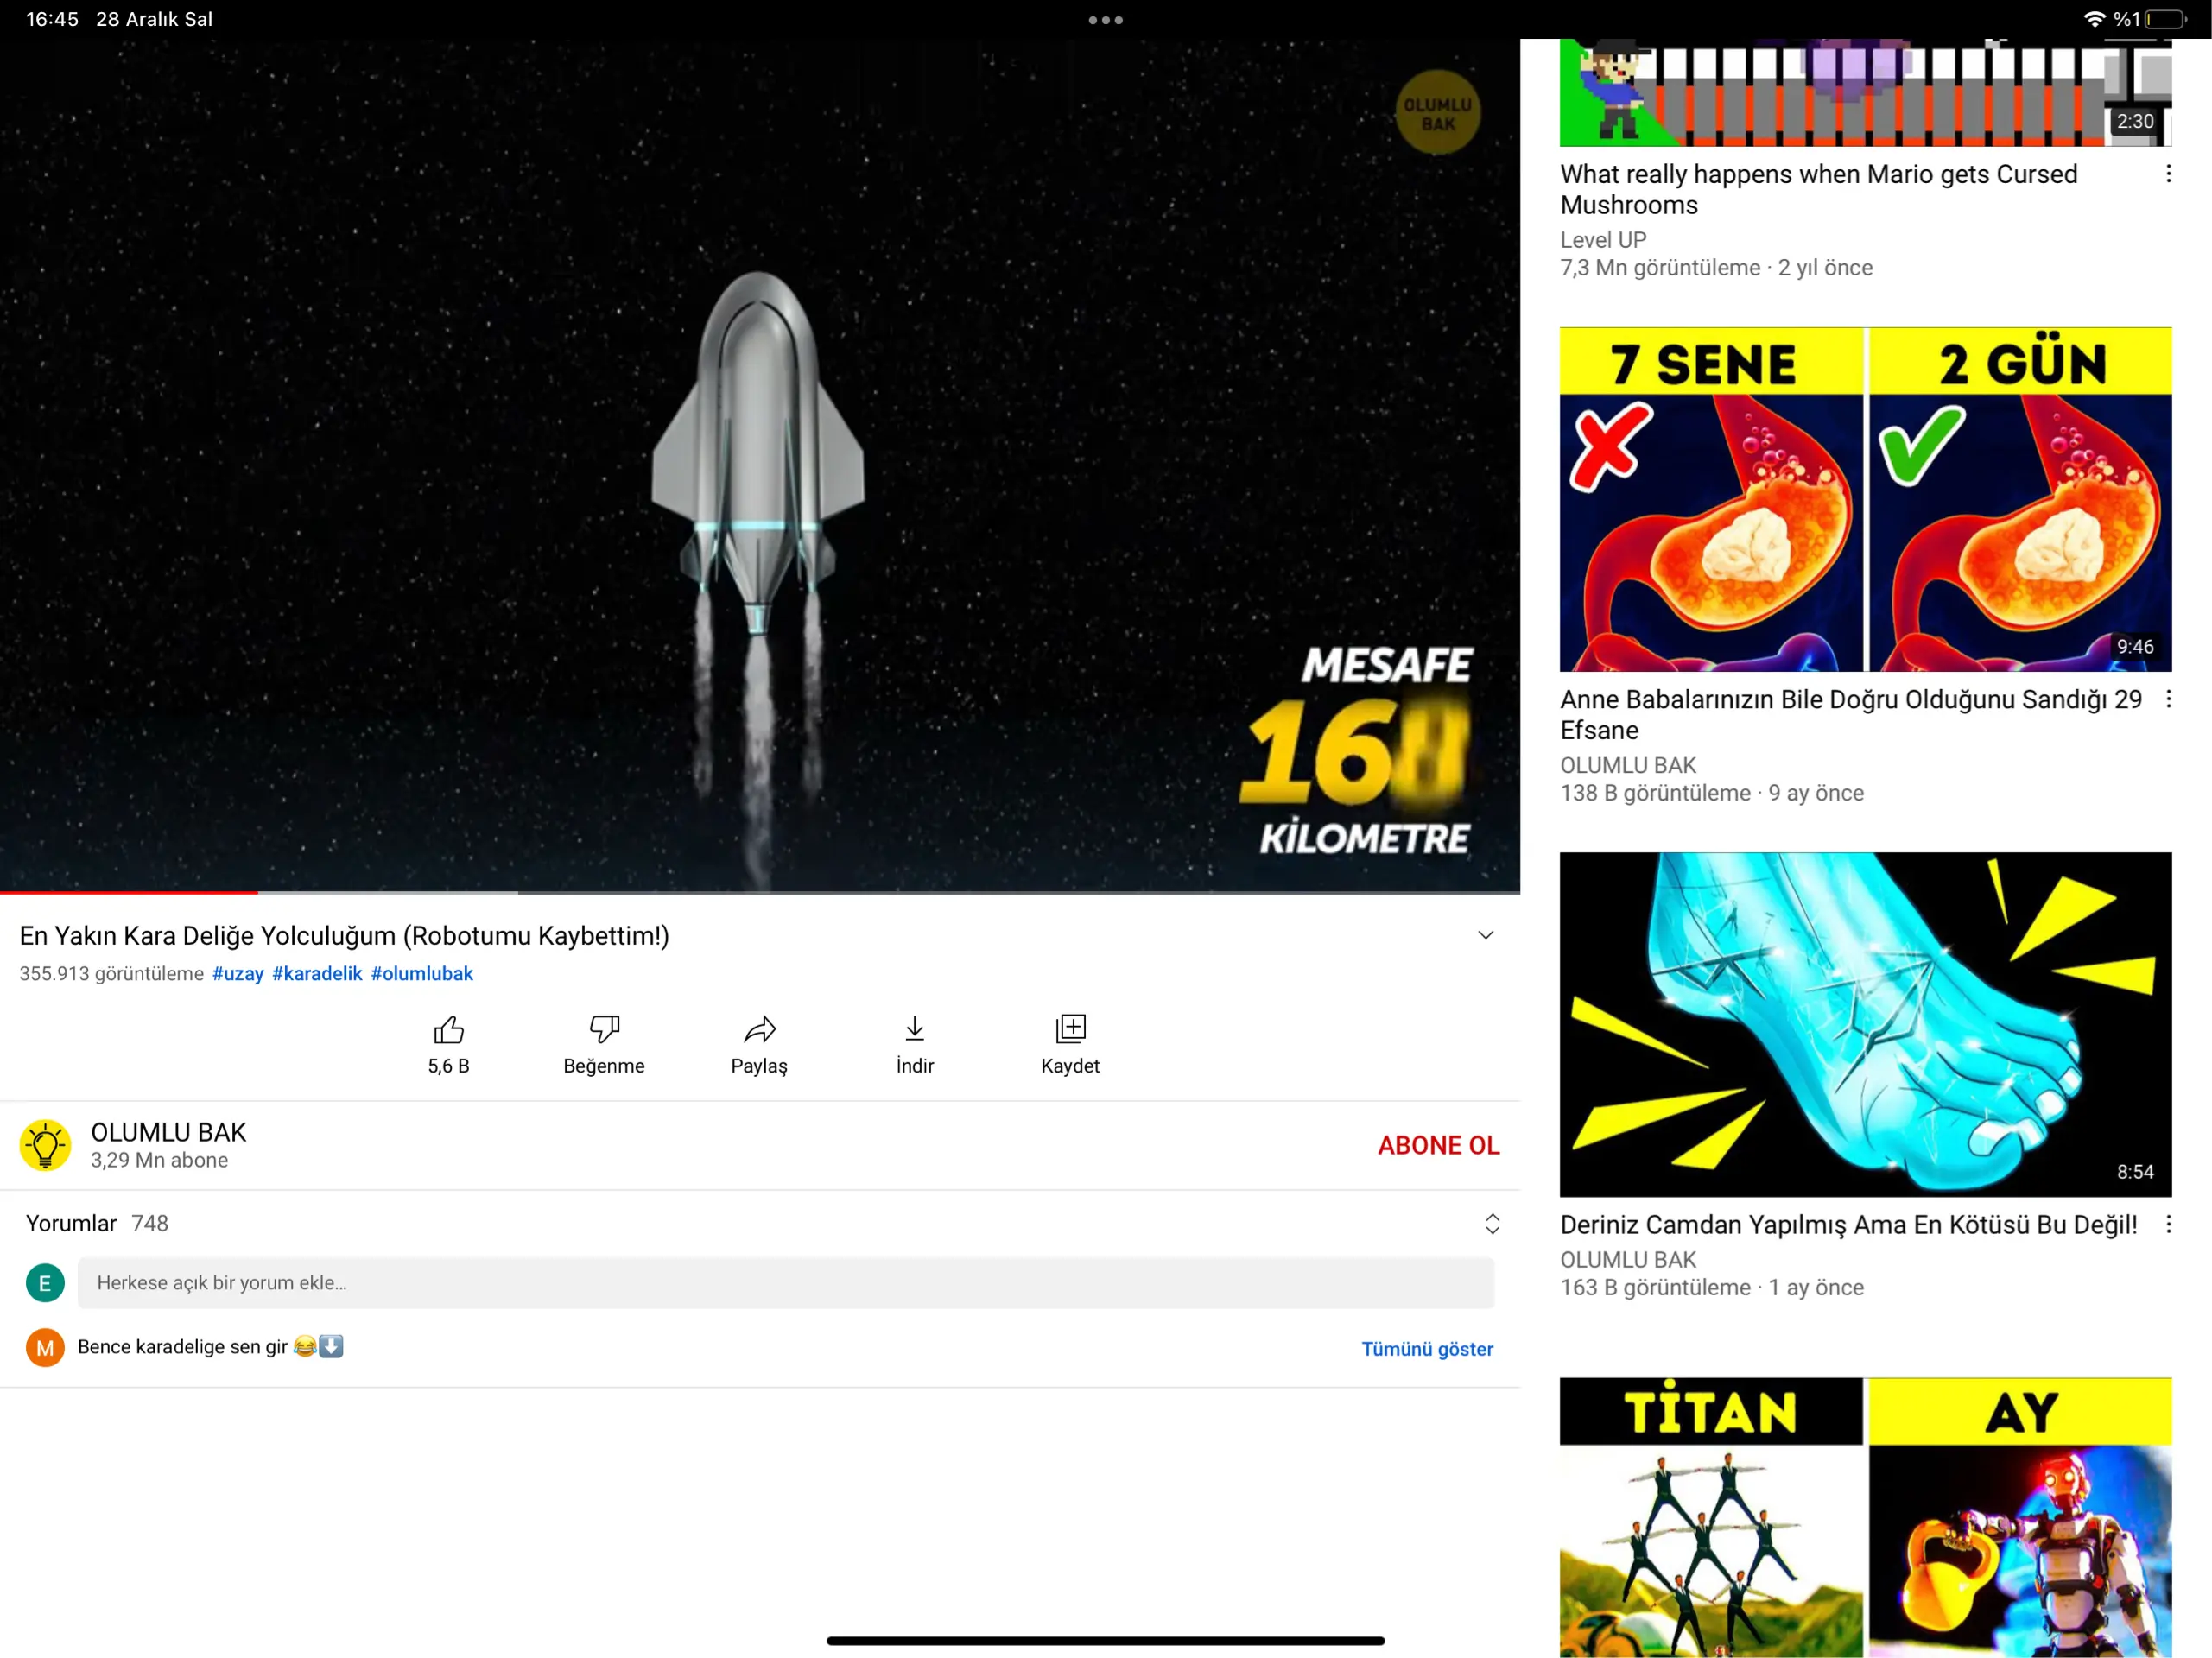
Task: Tap the '355.913 görüntüleme' view count
Action: pyautogui.click(x=111, y=974)
